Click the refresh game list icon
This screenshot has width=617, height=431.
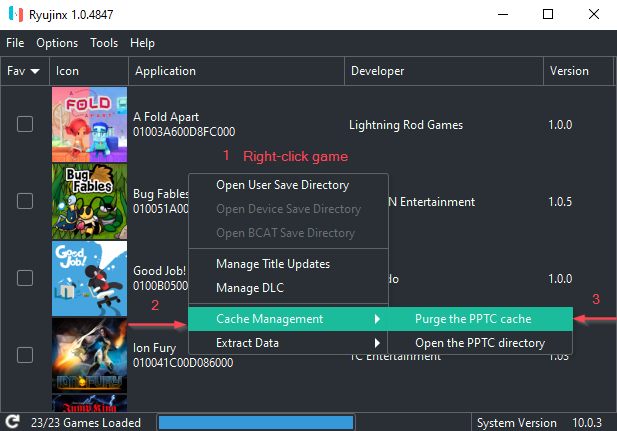point(13,422)
